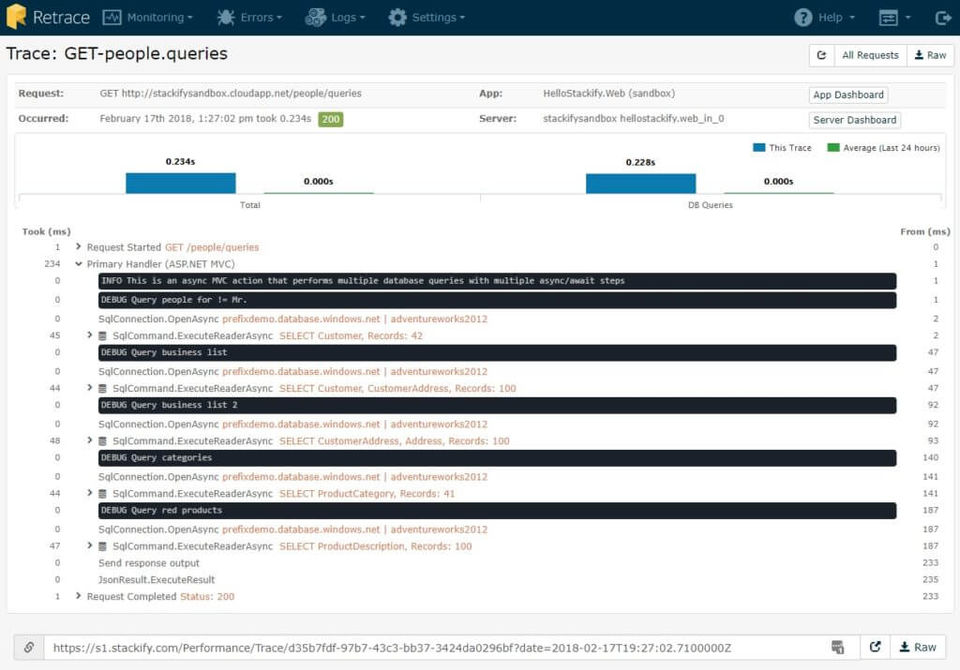Expand the SELECT ProductCategory query
The width and height of the screenshot is (960, 670).
tap(90, 493)
